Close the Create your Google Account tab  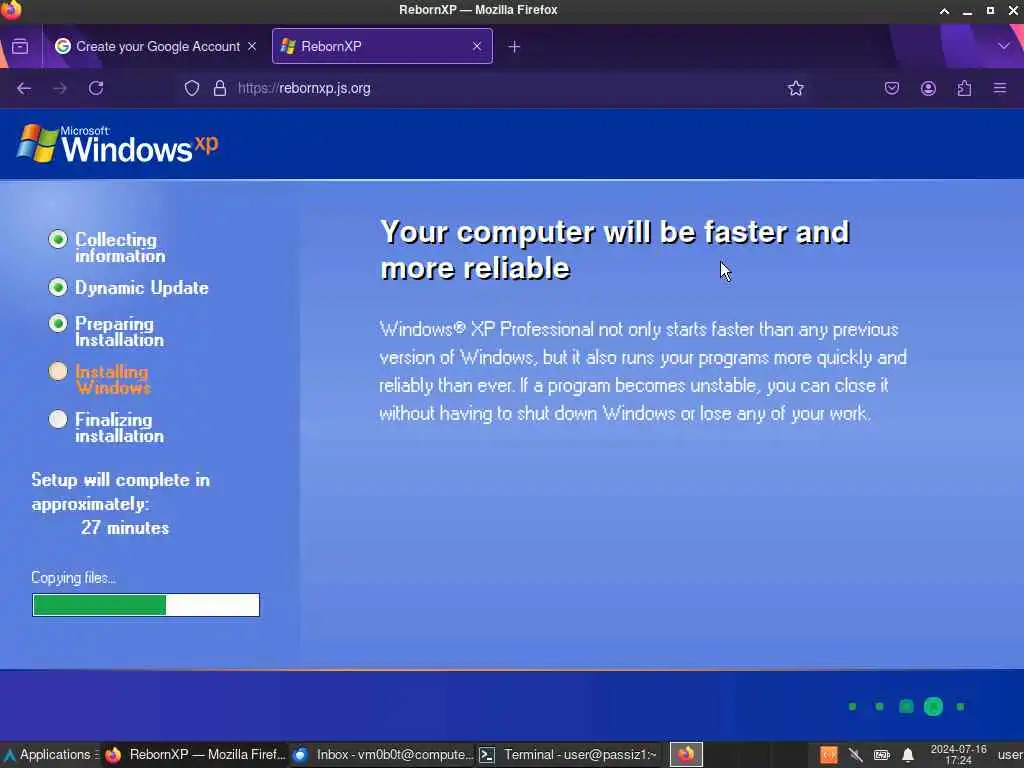252,46
